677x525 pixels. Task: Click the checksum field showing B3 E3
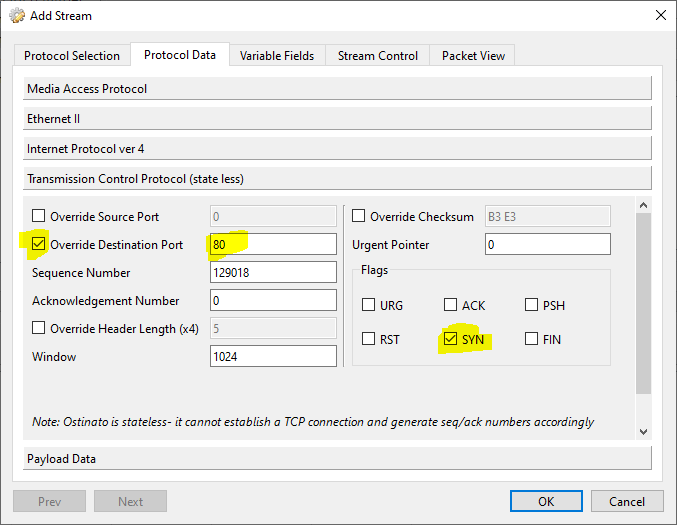click(x=548, y=216)
